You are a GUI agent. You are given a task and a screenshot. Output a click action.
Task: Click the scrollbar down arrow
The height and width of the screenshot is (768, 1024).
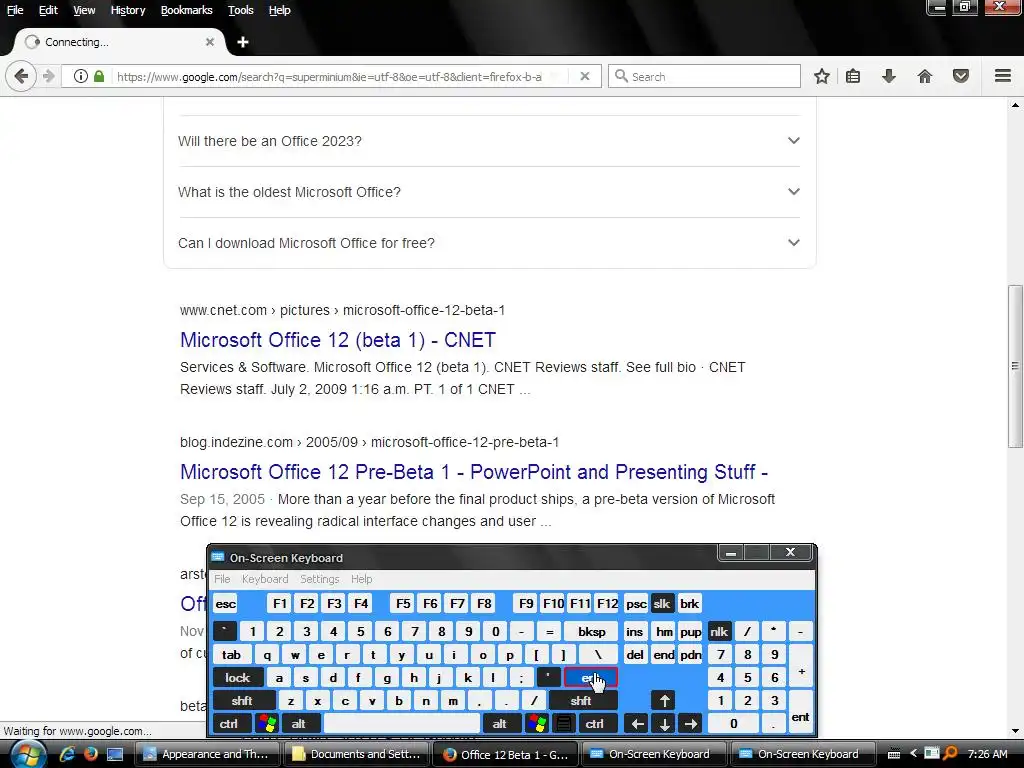[x=1015, y=731]
